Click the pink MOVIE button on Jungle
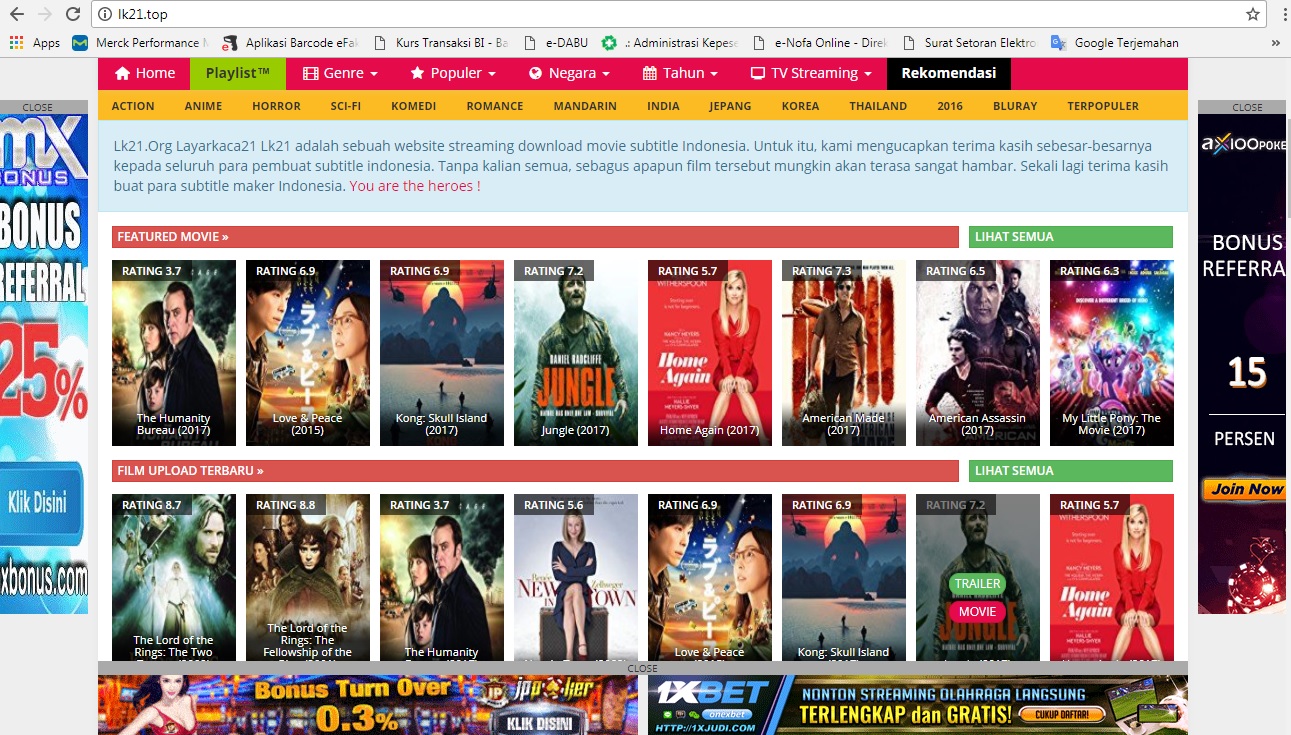The image size is (1291, 735). pos(977,611)
